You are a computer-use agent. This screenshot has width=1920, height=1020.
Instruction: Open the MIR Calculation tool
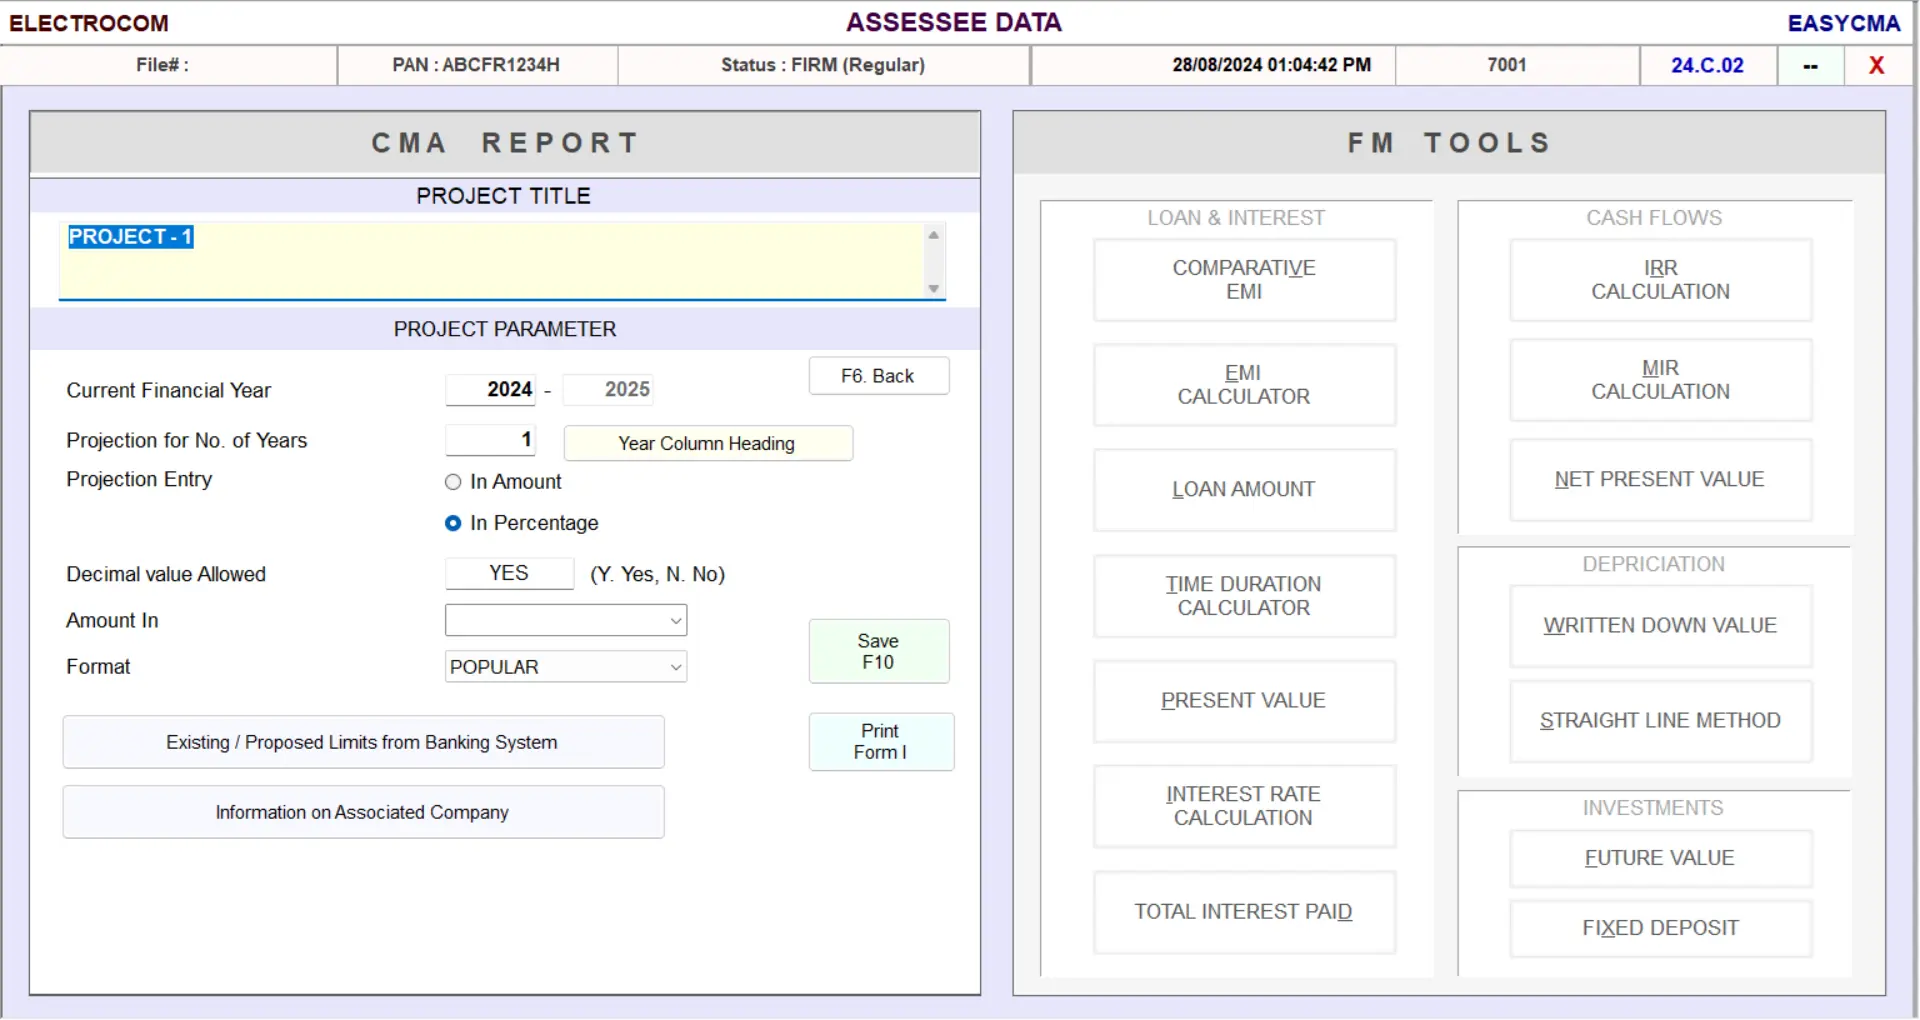tap(1659, 380)
